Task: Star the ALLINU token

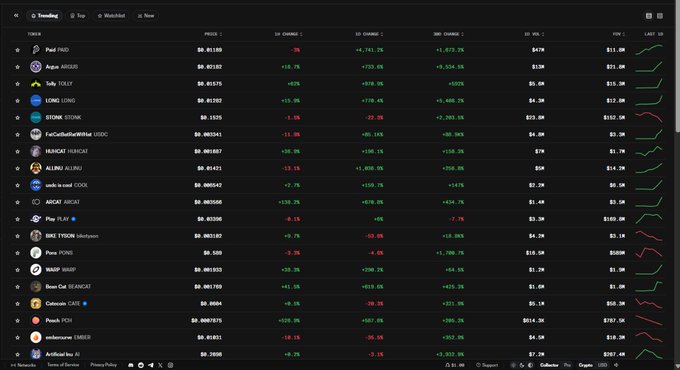Action: coord(17,168)
